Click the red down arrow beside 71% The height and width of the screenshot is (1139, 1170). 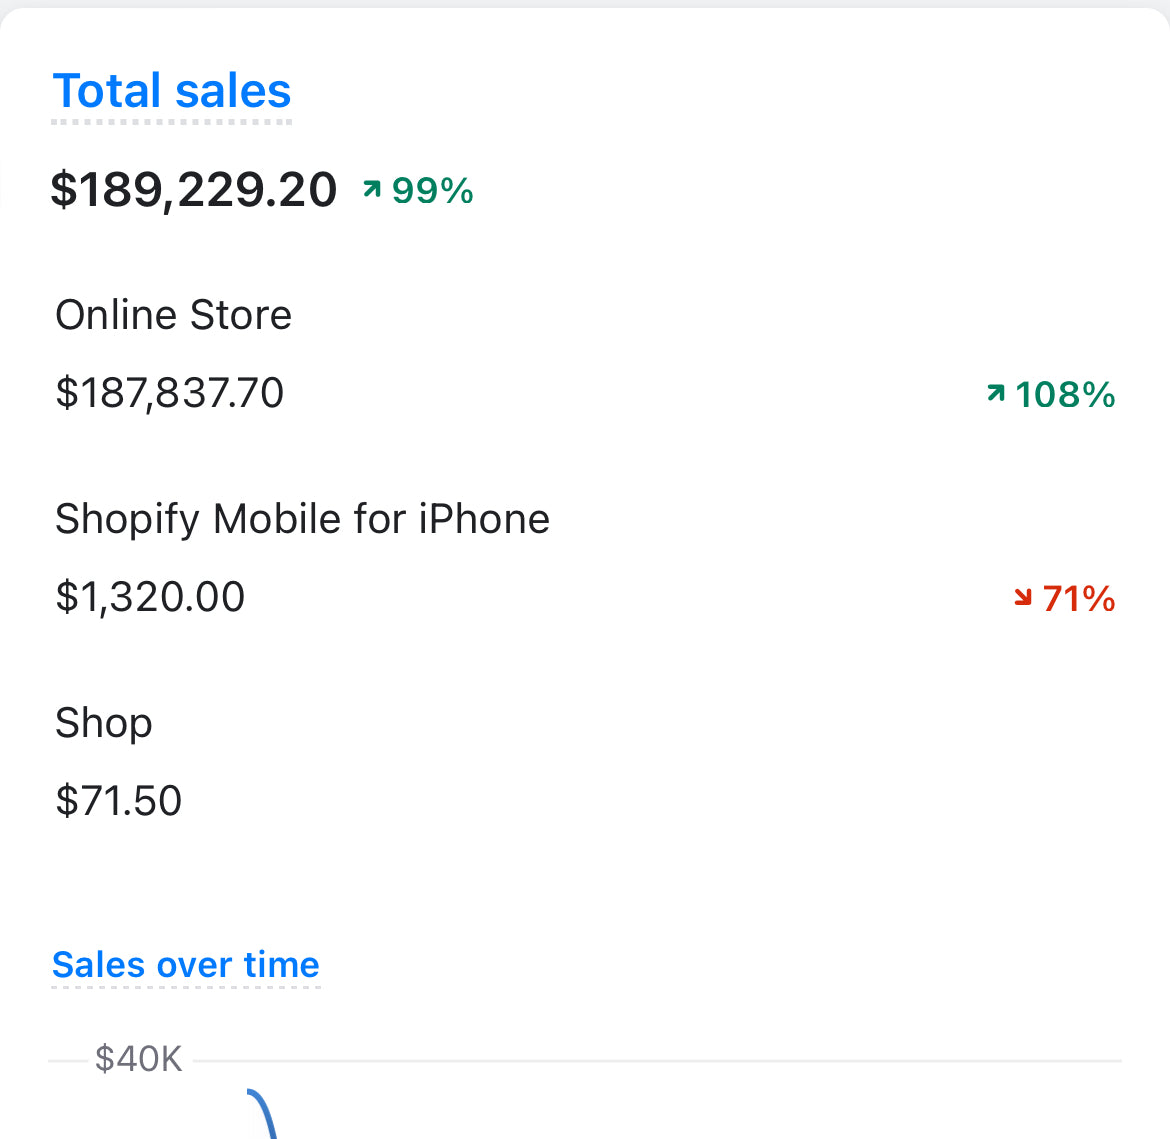pyautogui.click(x=1022, y=598)
